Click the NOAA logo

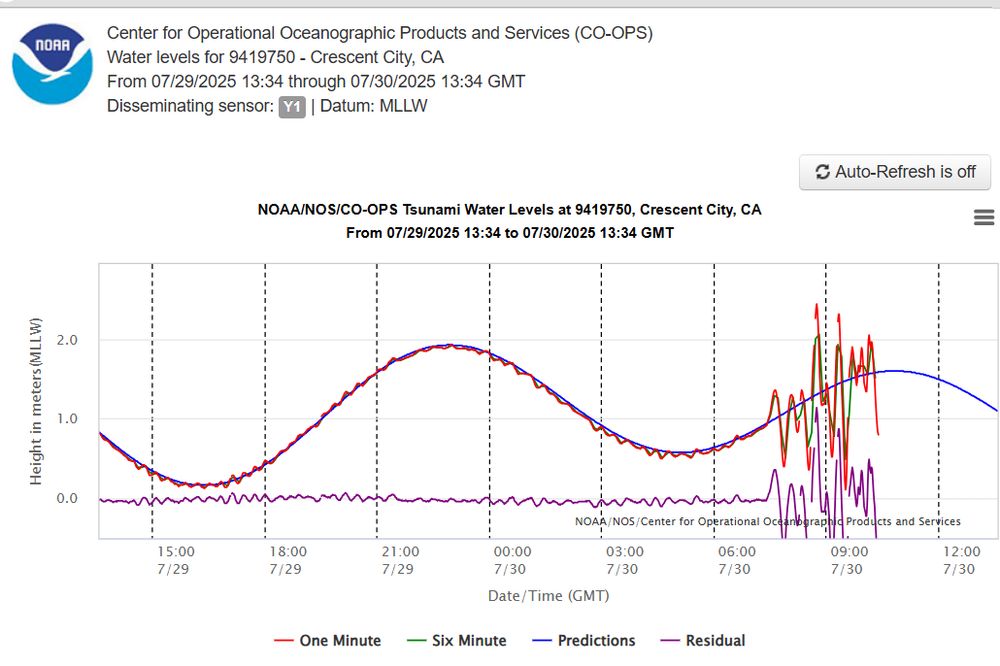(x=52, y=64)
